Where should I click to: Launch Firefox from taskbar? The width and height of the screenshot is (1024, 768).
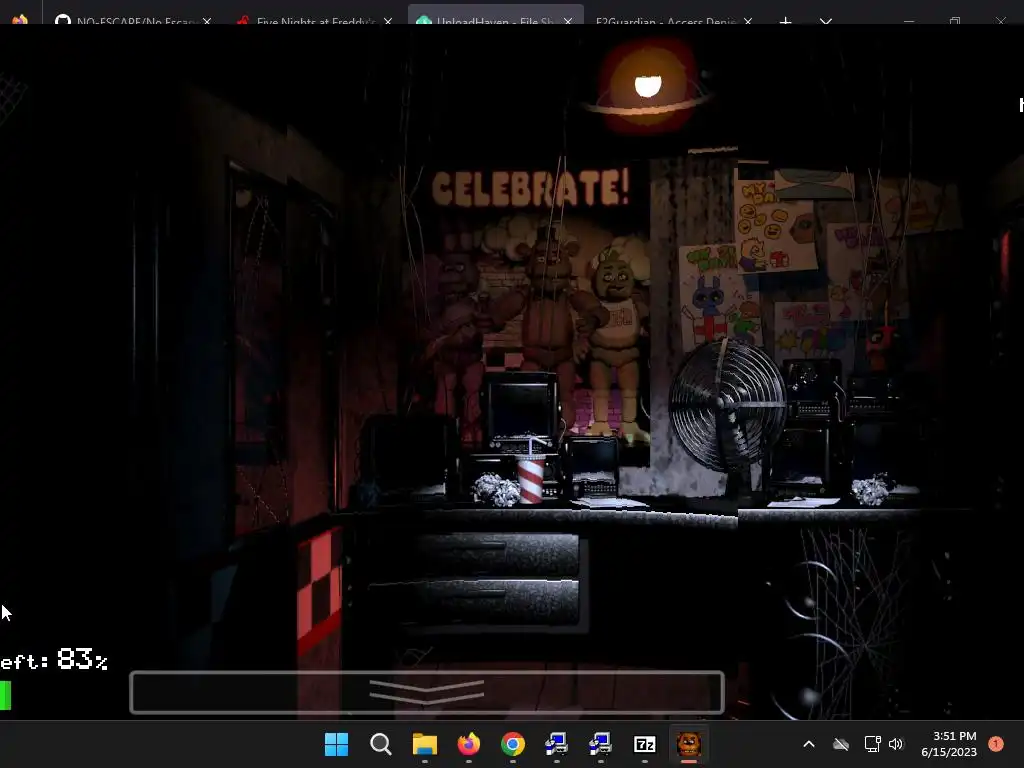tap(468, 744)
